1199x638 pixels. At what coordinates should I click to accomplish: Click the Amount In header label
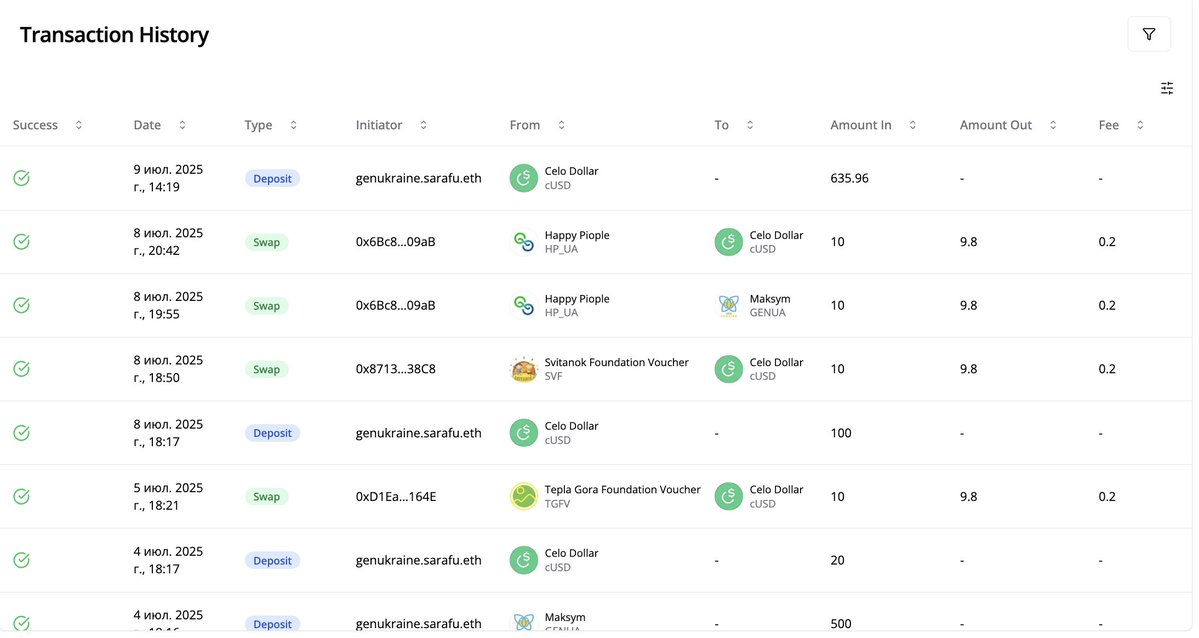861,125
